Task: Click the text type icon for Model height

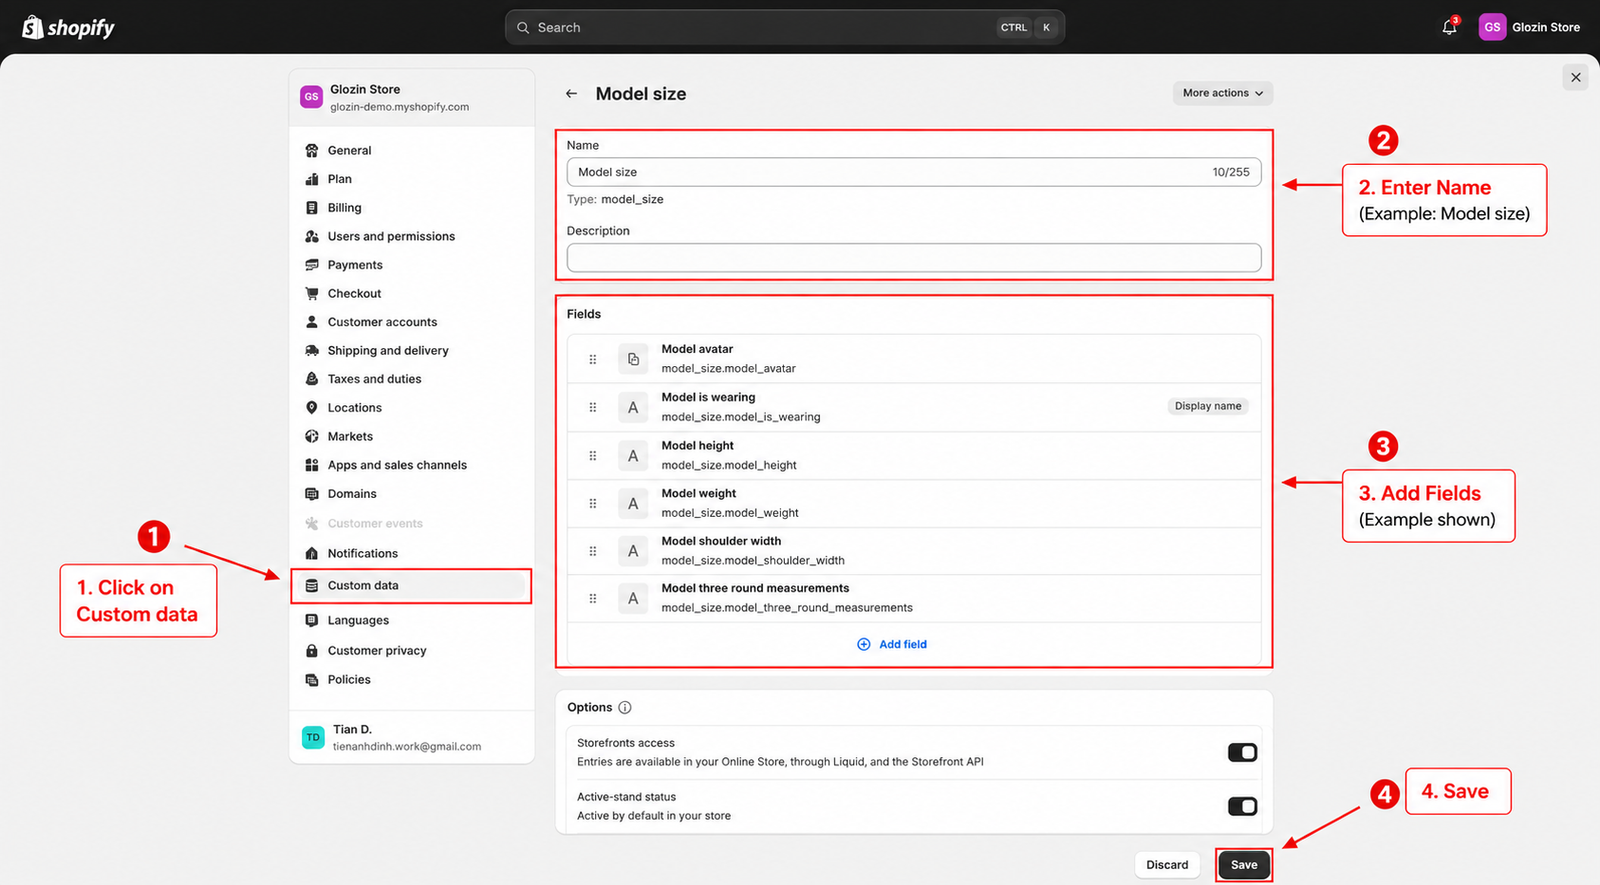Action: pyautogui.click(x=633, y=456)
